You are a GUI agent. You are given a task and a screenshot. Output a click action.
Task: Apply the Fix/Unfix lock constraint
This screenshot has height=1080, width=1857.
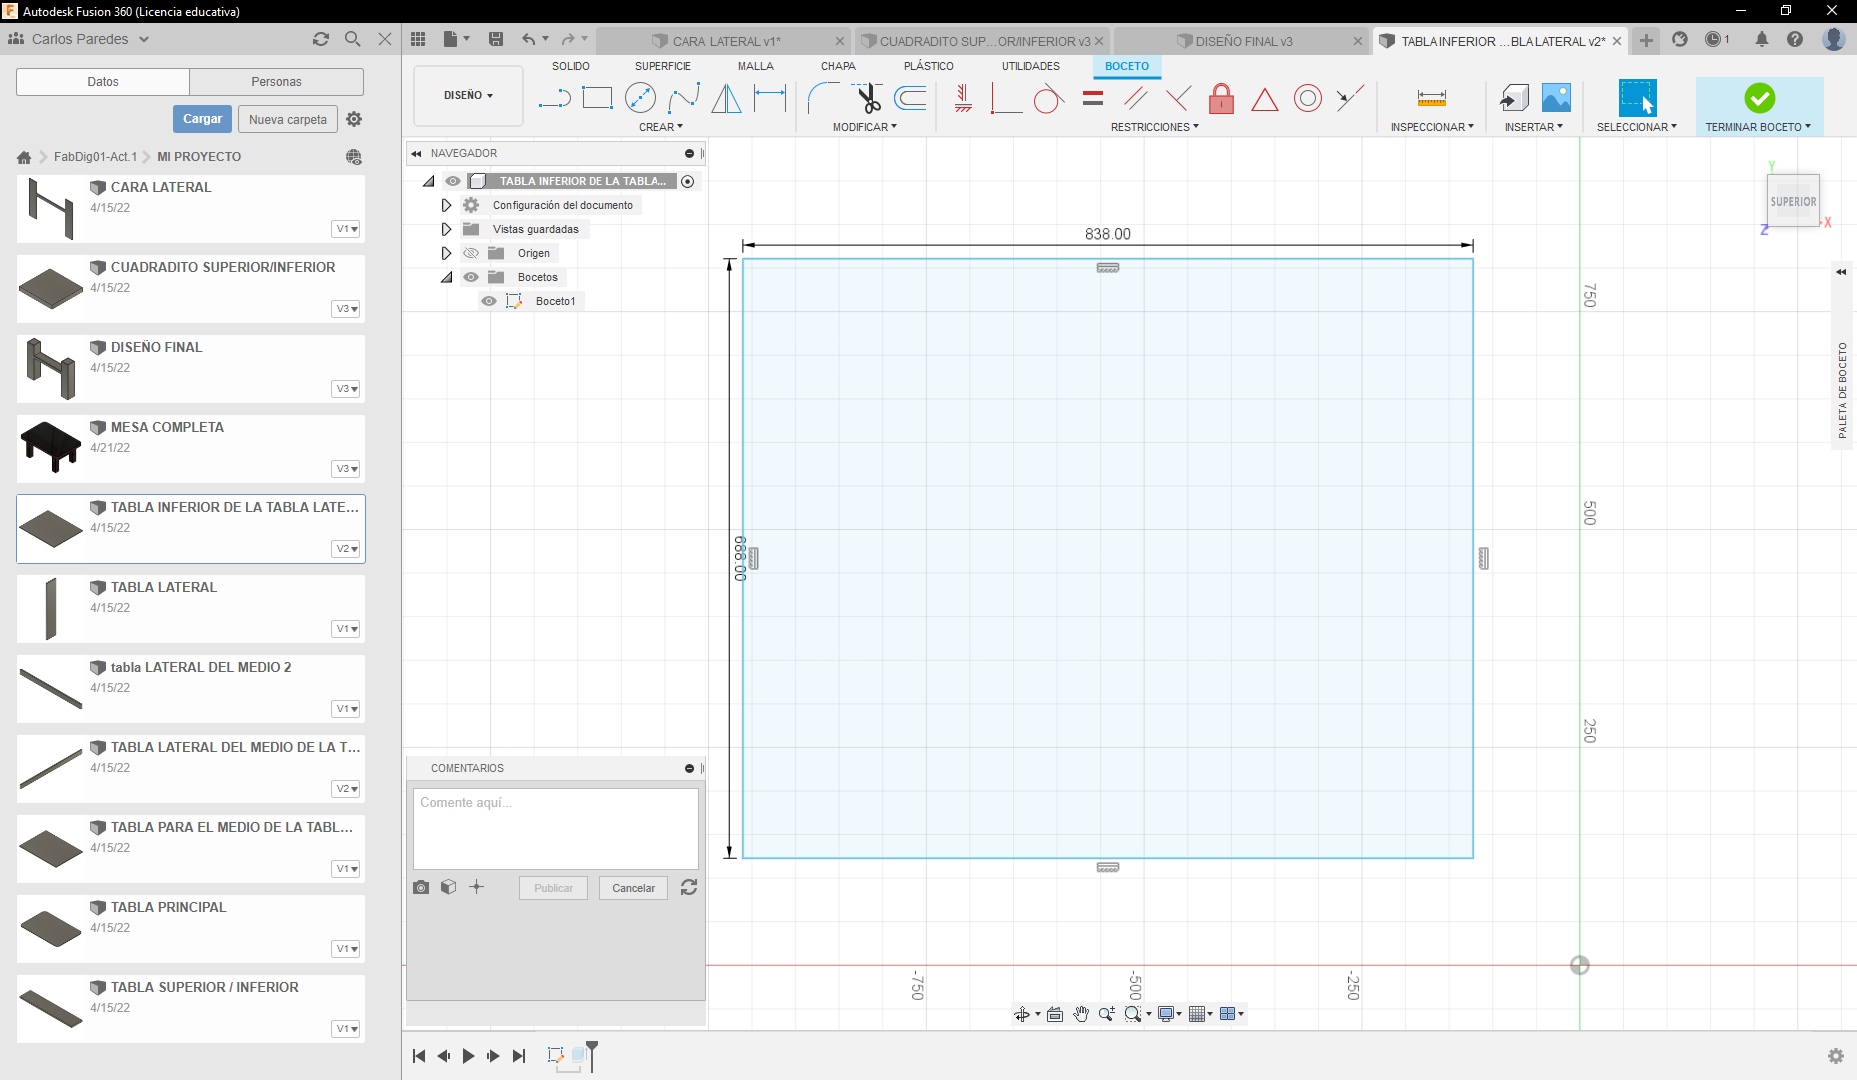1221,98
